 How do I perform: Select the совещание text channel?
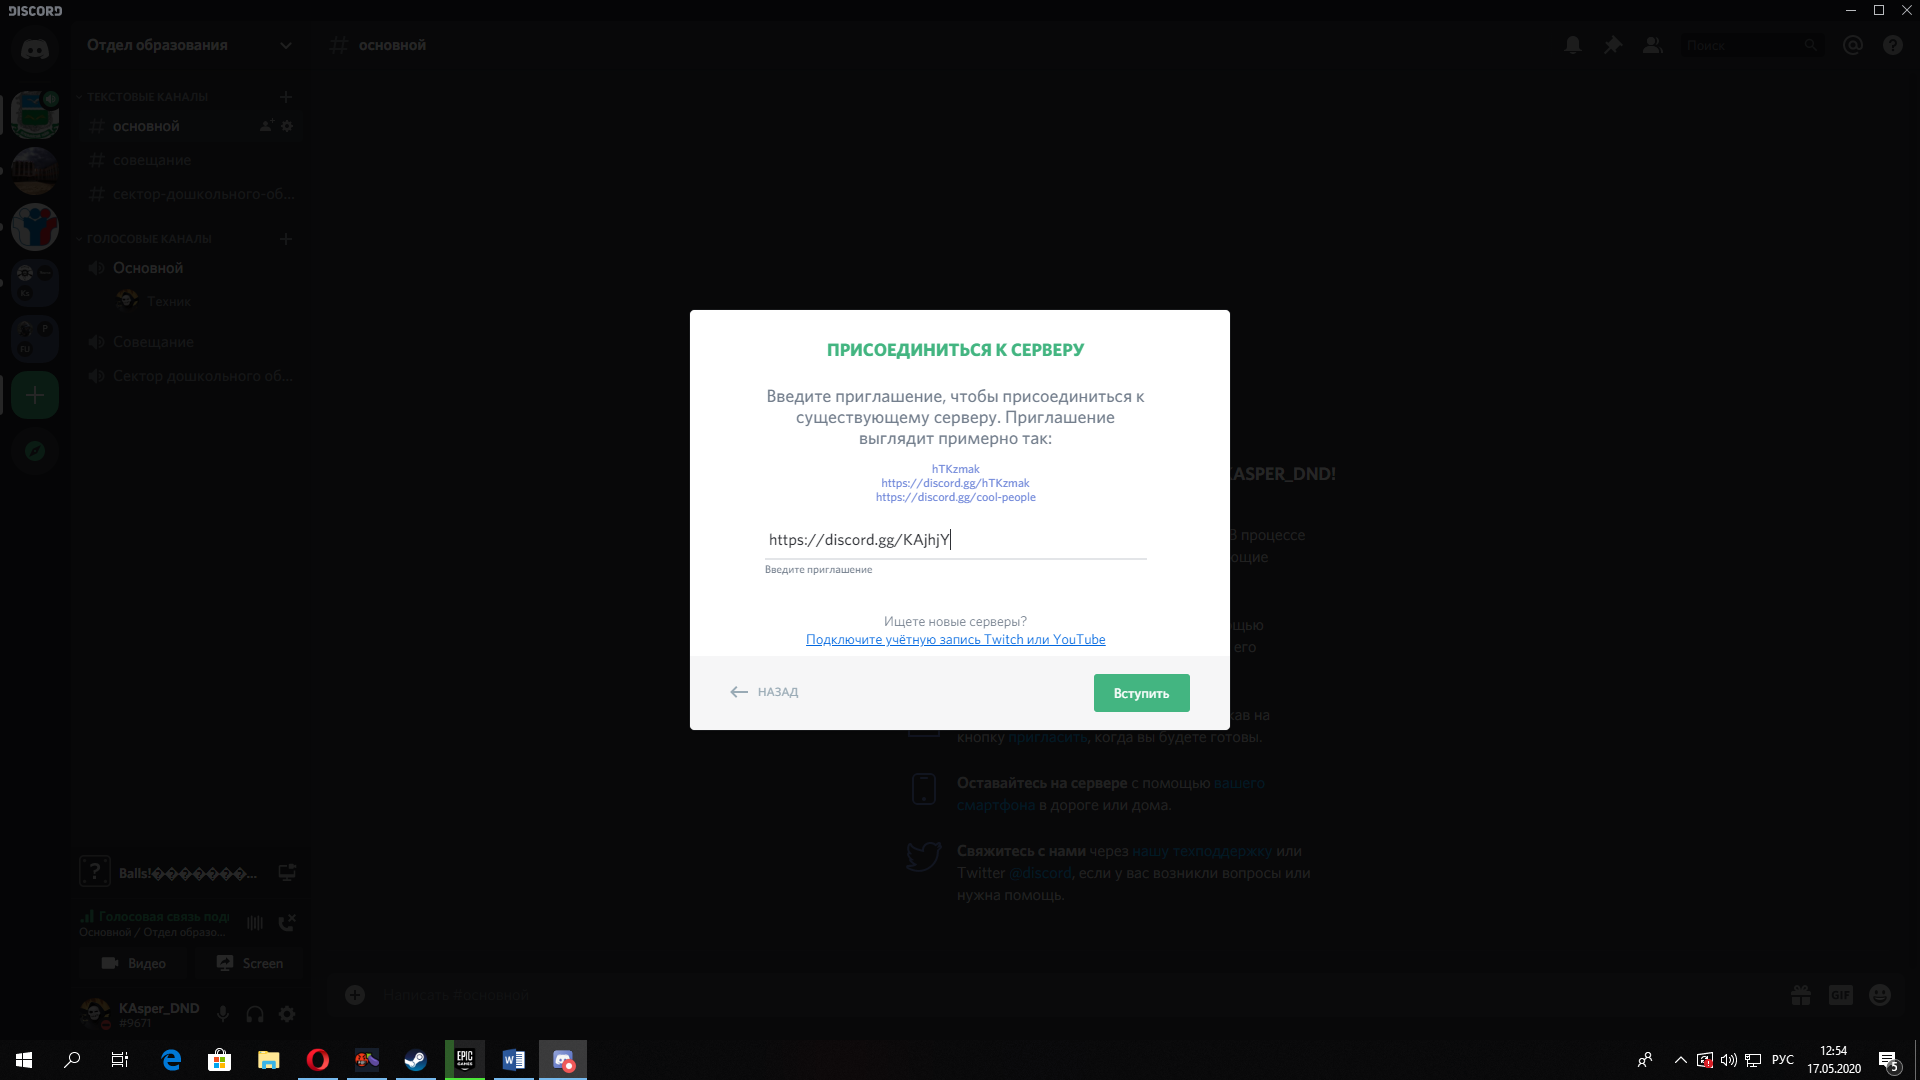[x=188, y=160]
